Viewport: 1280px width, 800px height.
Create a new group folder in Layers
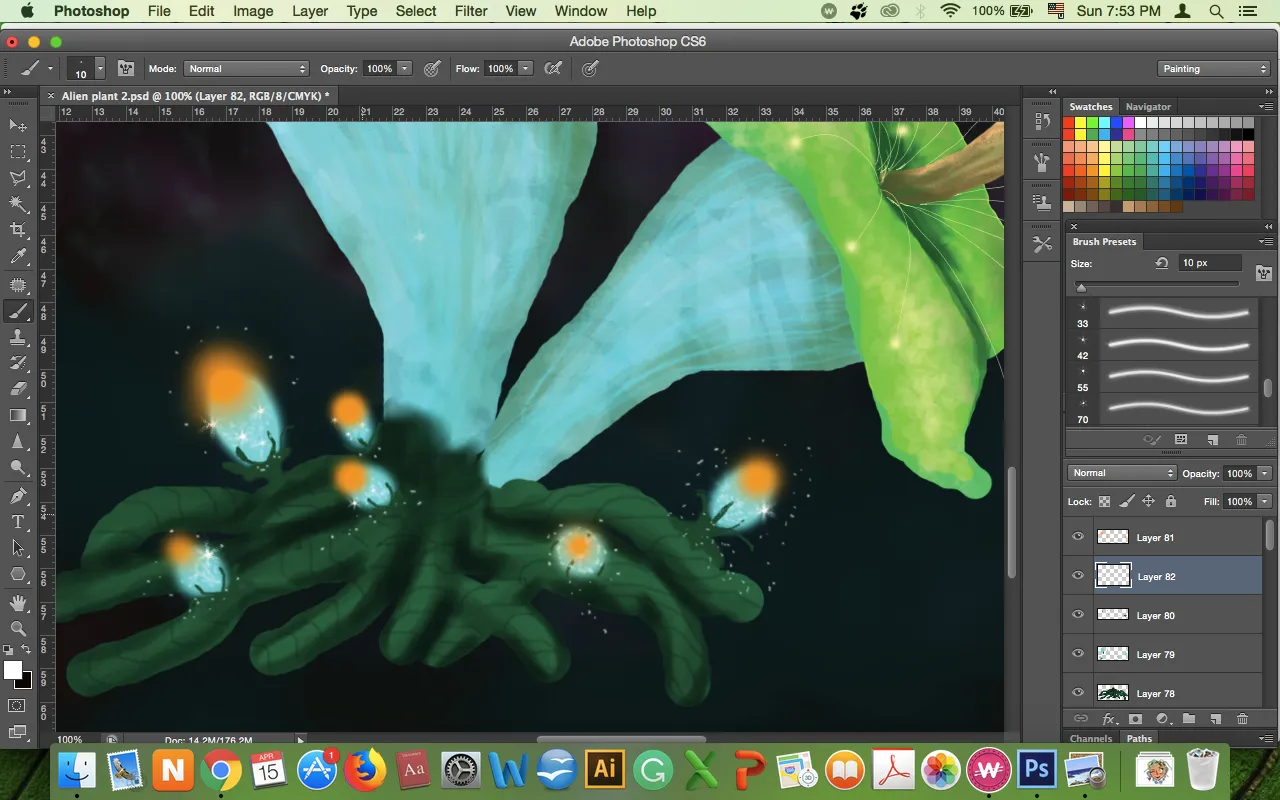click(1189, 719)
